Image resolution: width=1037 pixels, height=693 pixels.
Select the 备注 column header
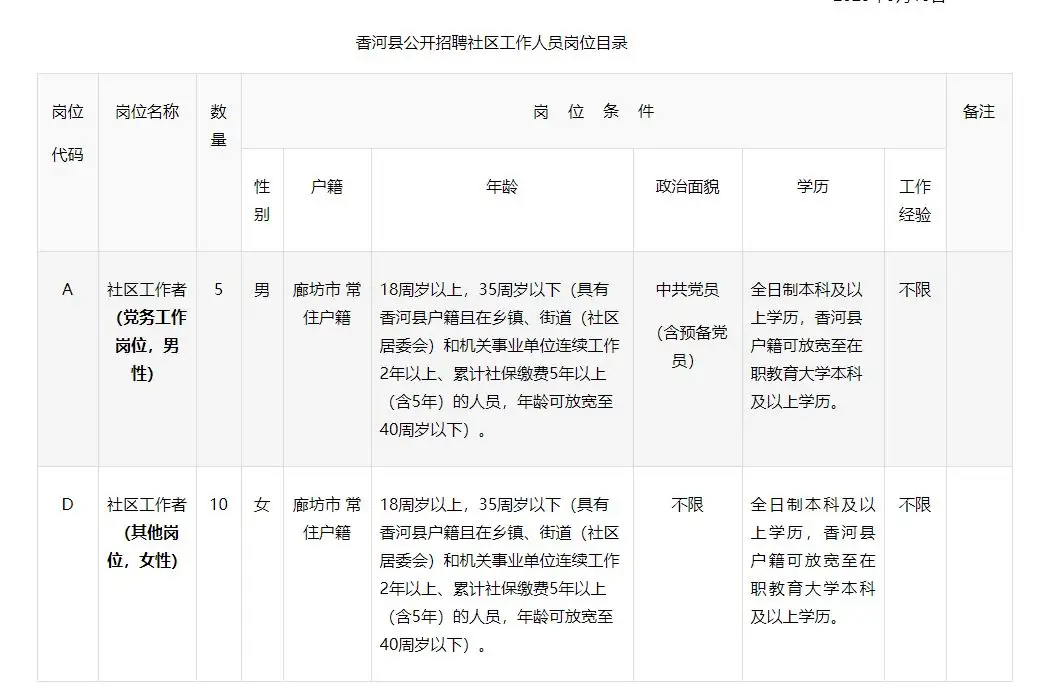978,112
